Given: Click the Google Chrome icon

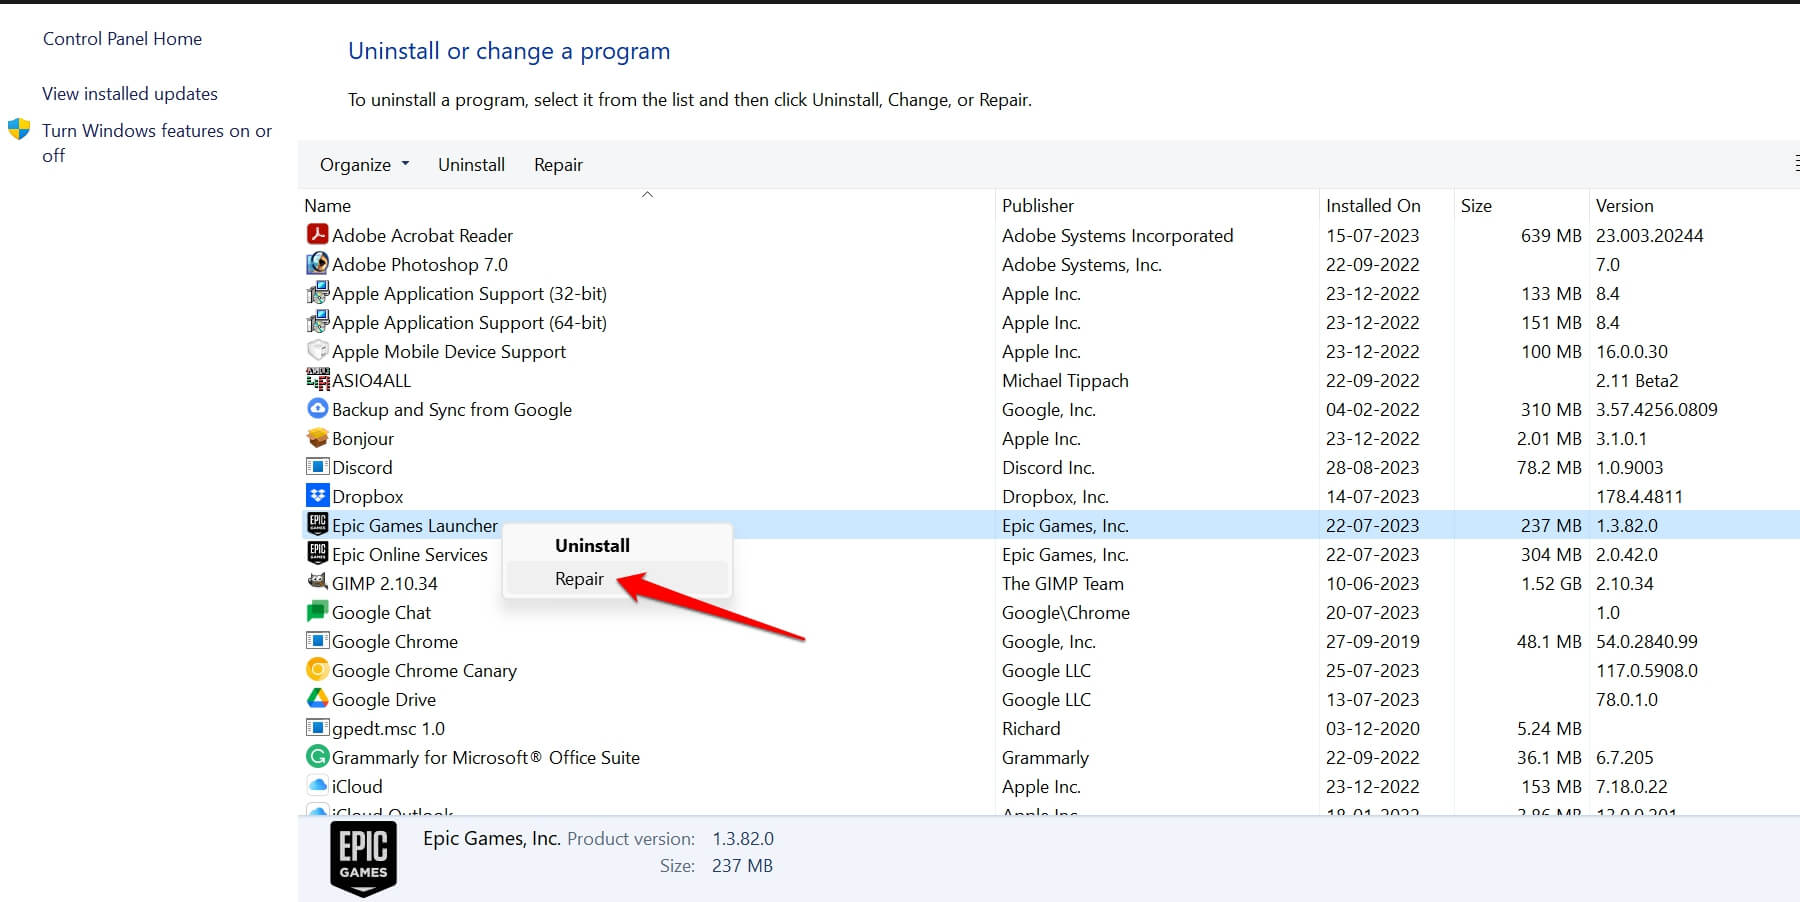Looking at the screenshot, I should click(316, 641).
